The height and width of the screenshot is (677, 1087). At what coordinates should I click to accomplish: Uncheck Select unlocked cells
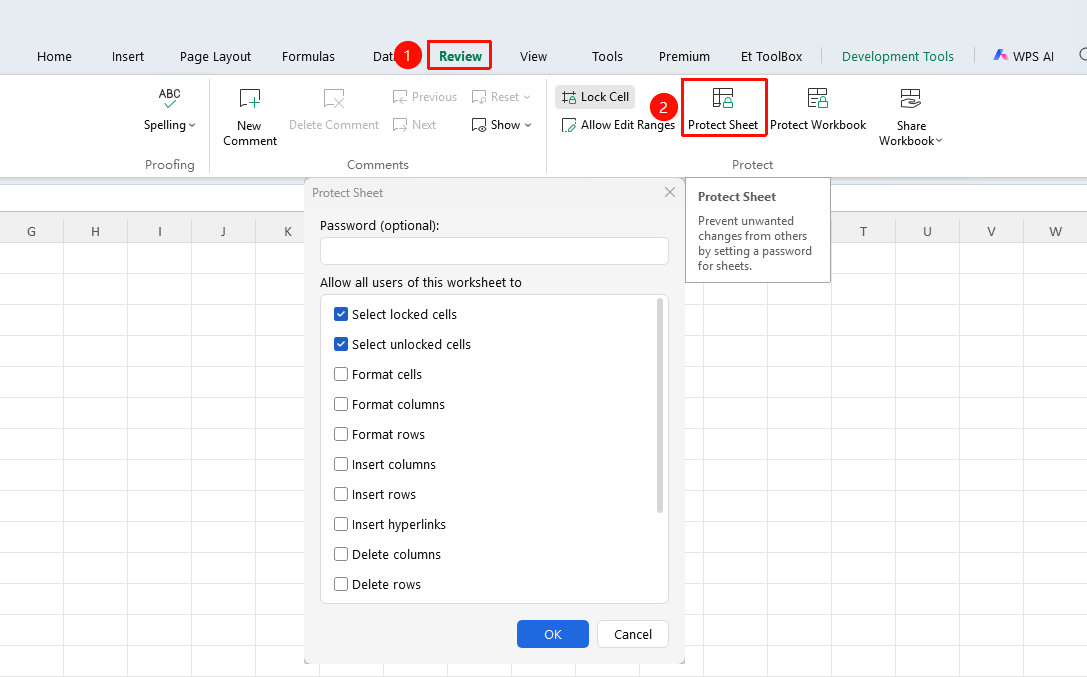341,344
